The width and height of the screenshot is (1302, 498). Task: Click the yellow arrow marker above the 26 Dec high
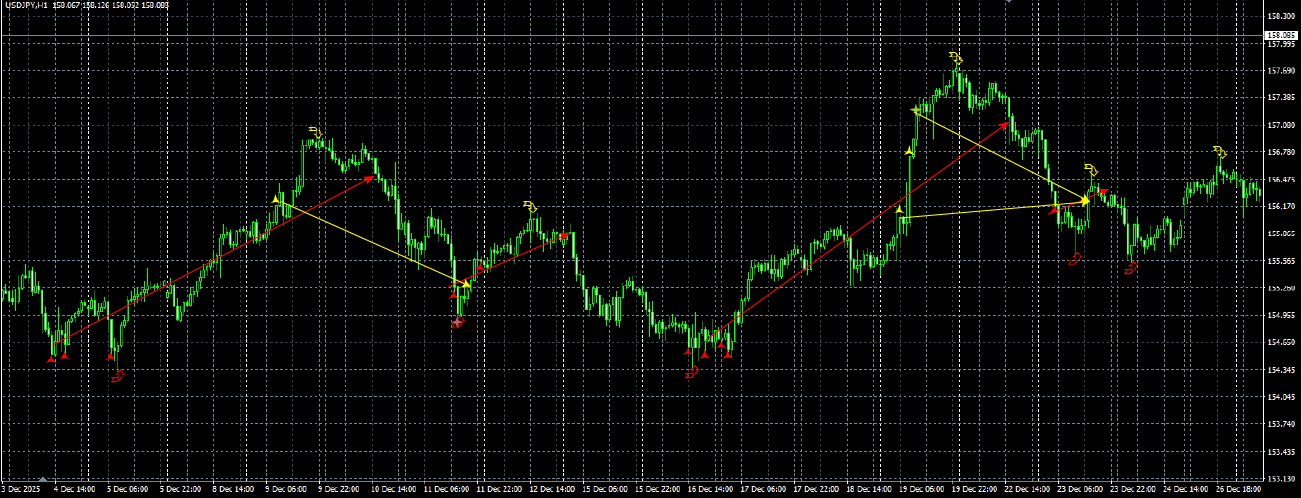click(x=1220, y=152)
